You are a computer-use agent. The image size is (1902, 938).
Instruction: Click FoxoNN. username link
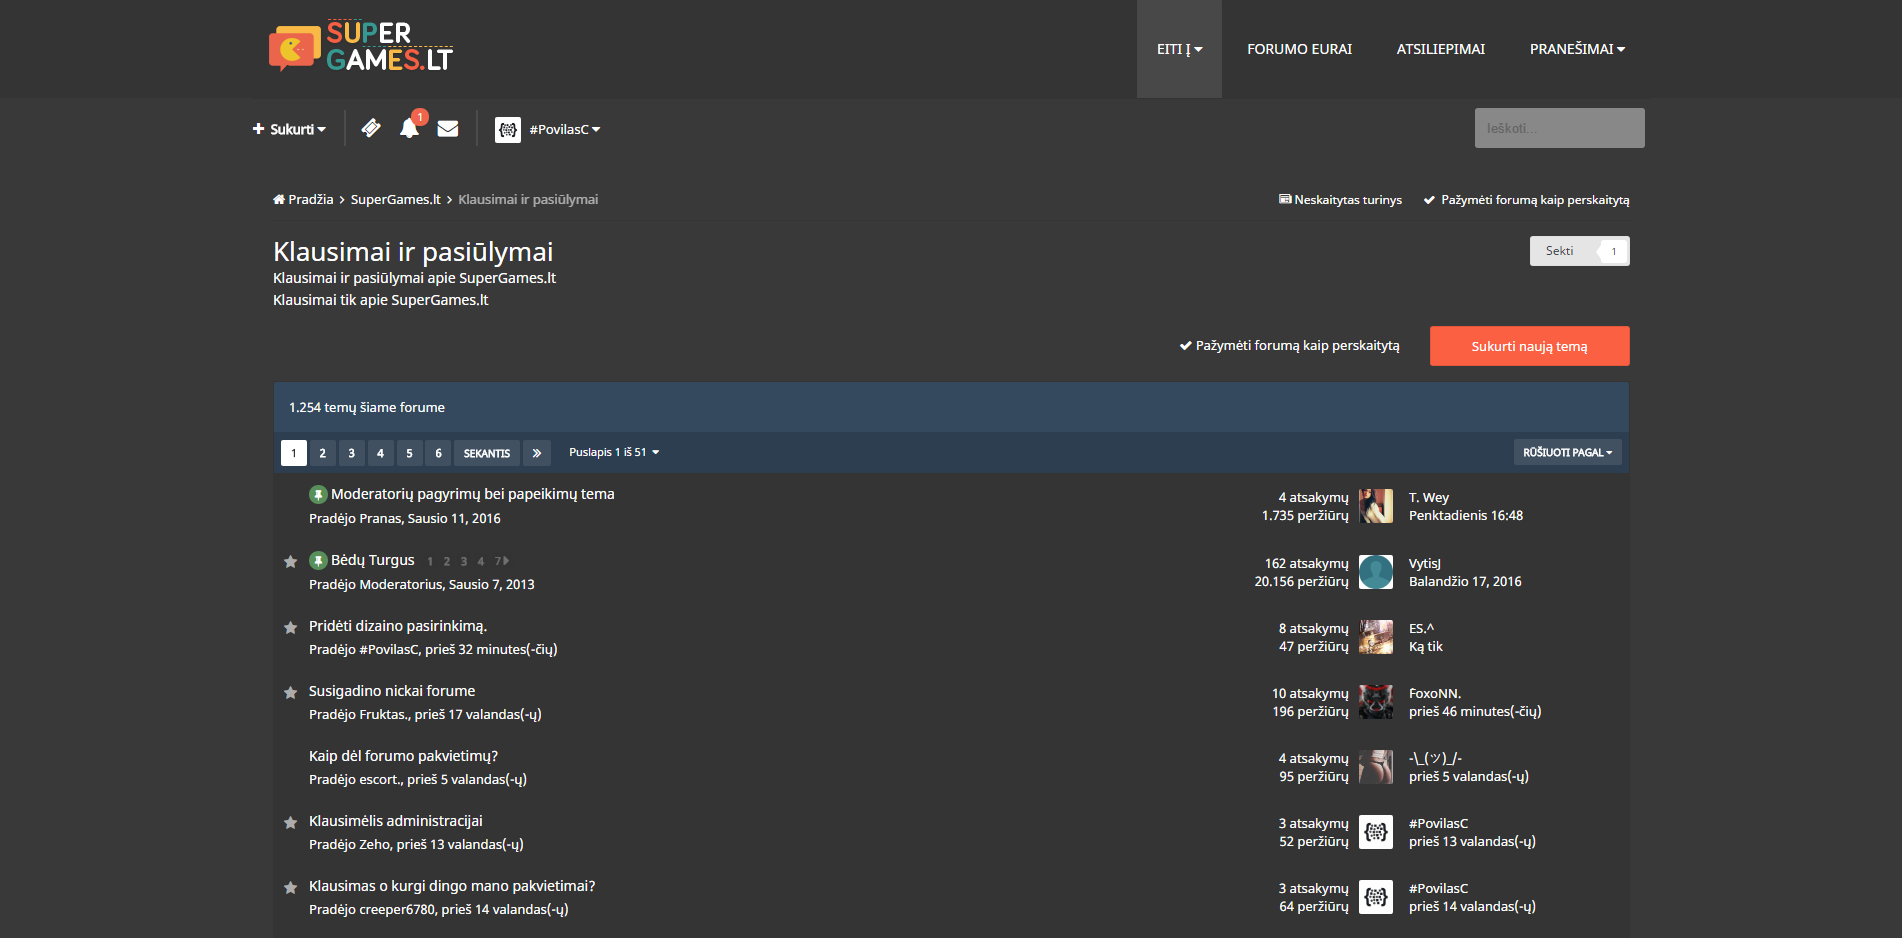tap(1435, 694)
